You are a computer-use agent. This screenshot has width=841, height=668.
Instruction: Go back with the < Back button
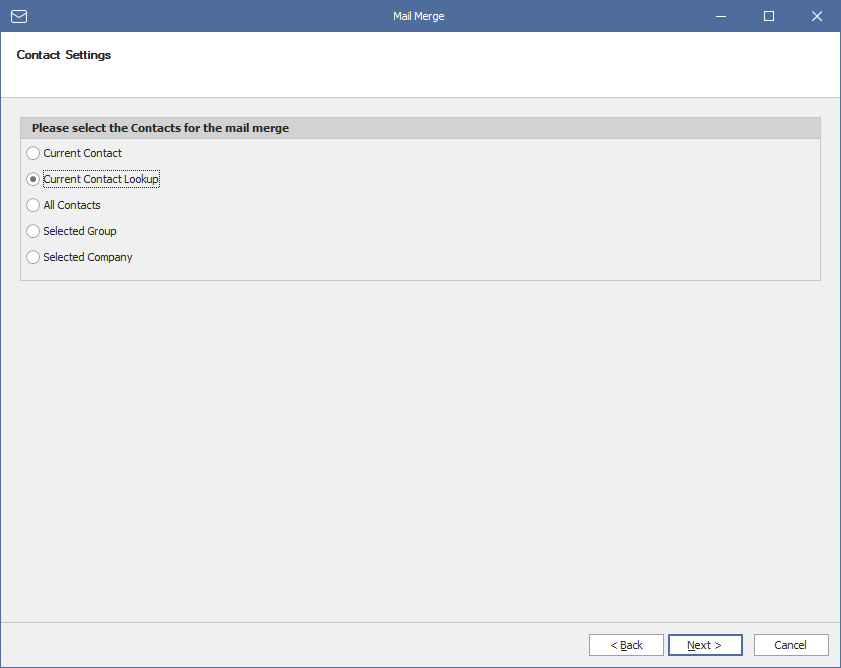626,645
